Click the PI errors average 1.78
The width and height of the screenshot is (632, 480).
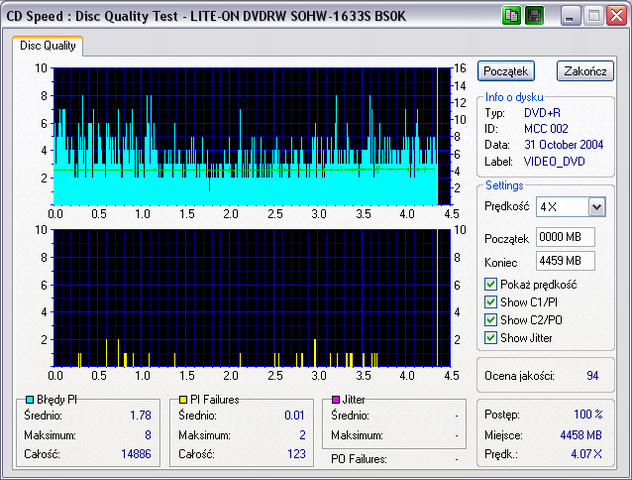140,416
